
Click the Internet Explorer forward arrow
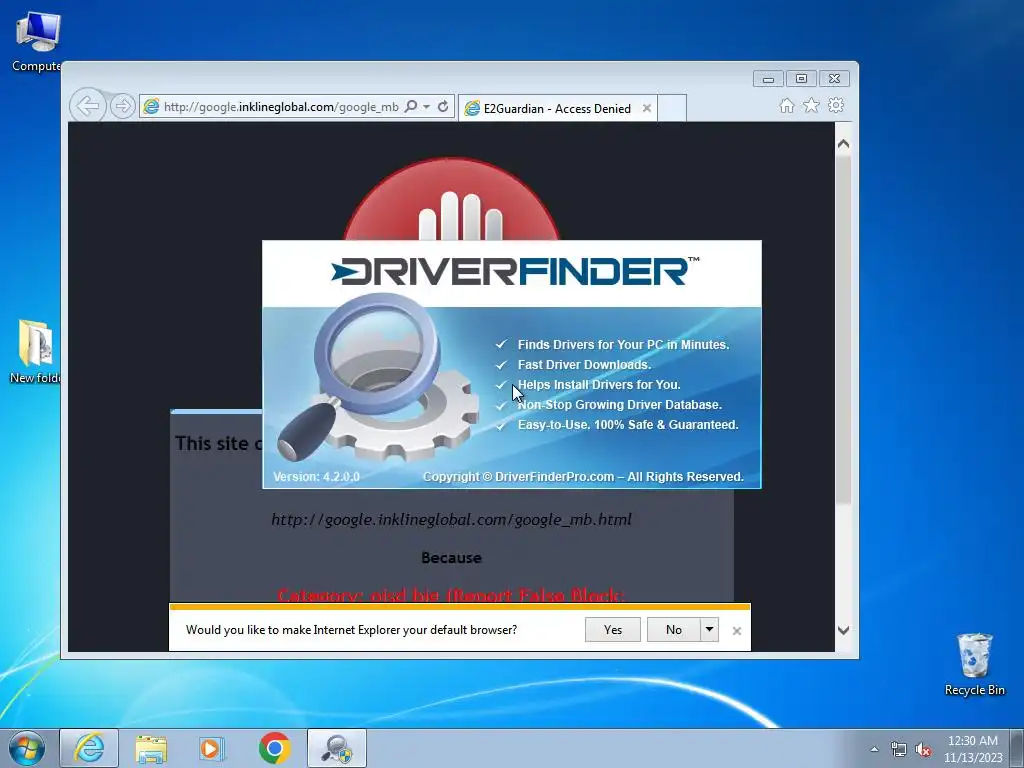click(122, 106)
